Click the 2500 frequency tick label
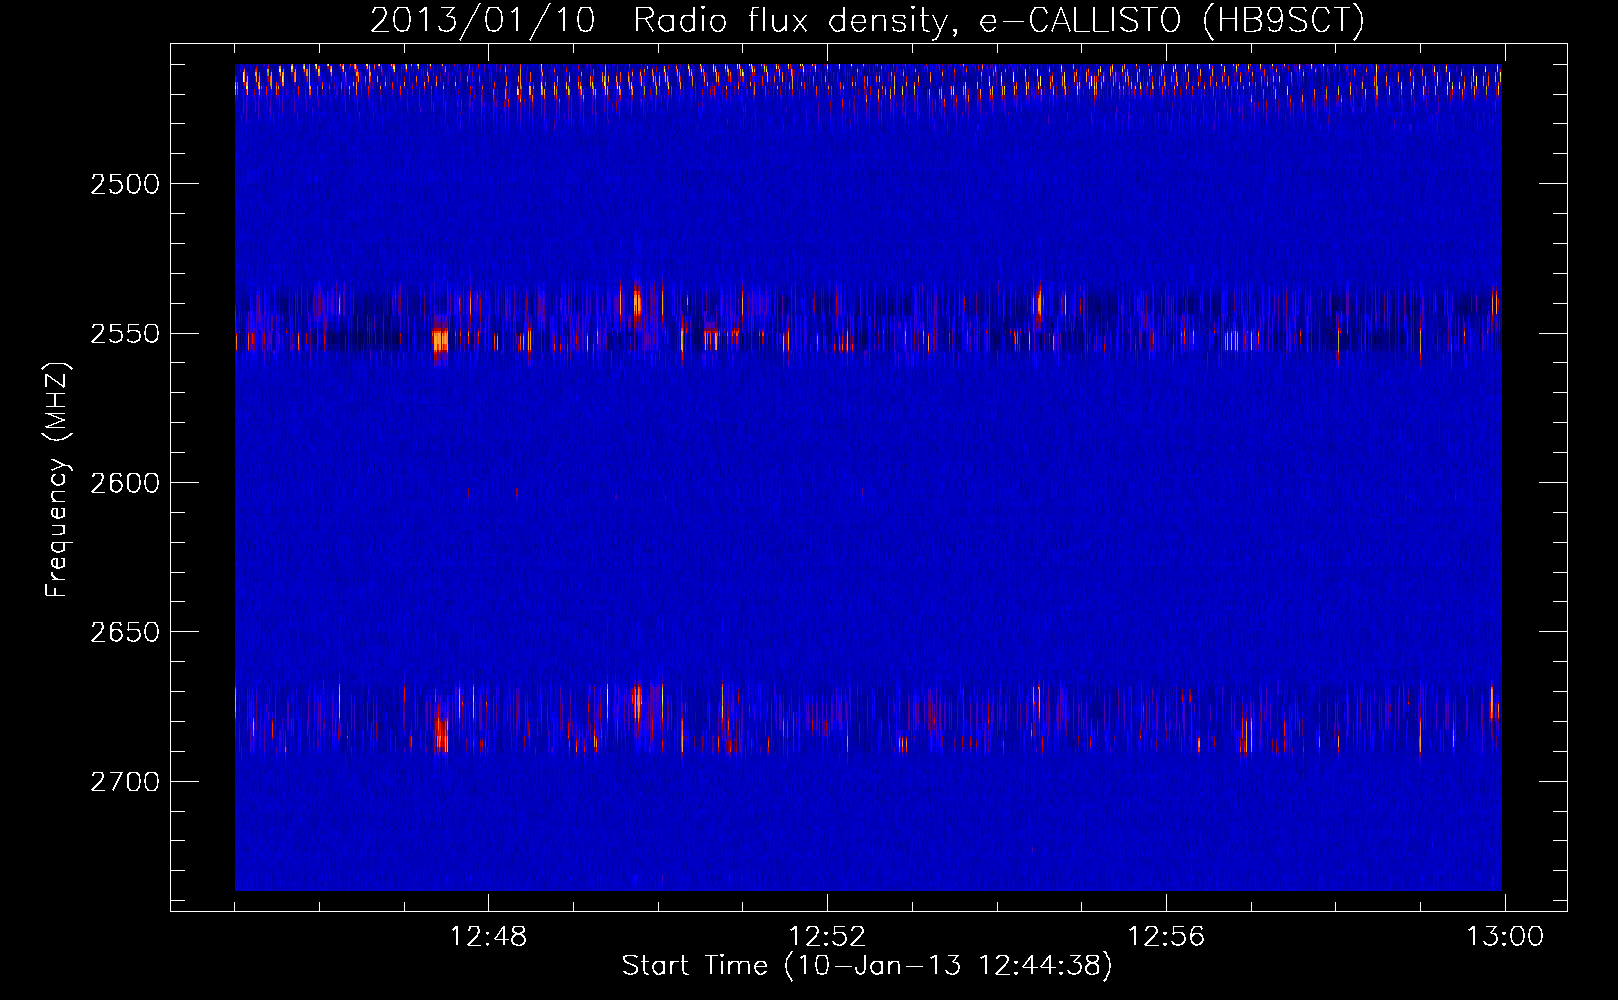 click(124, 184)
